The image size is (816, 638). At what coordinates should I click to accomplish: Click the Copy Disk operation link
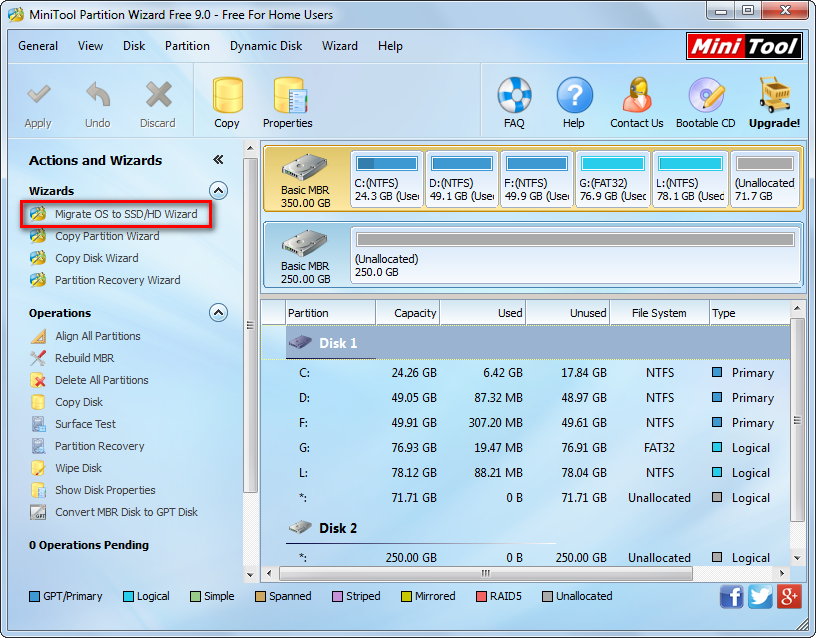[x=79, y=402]
